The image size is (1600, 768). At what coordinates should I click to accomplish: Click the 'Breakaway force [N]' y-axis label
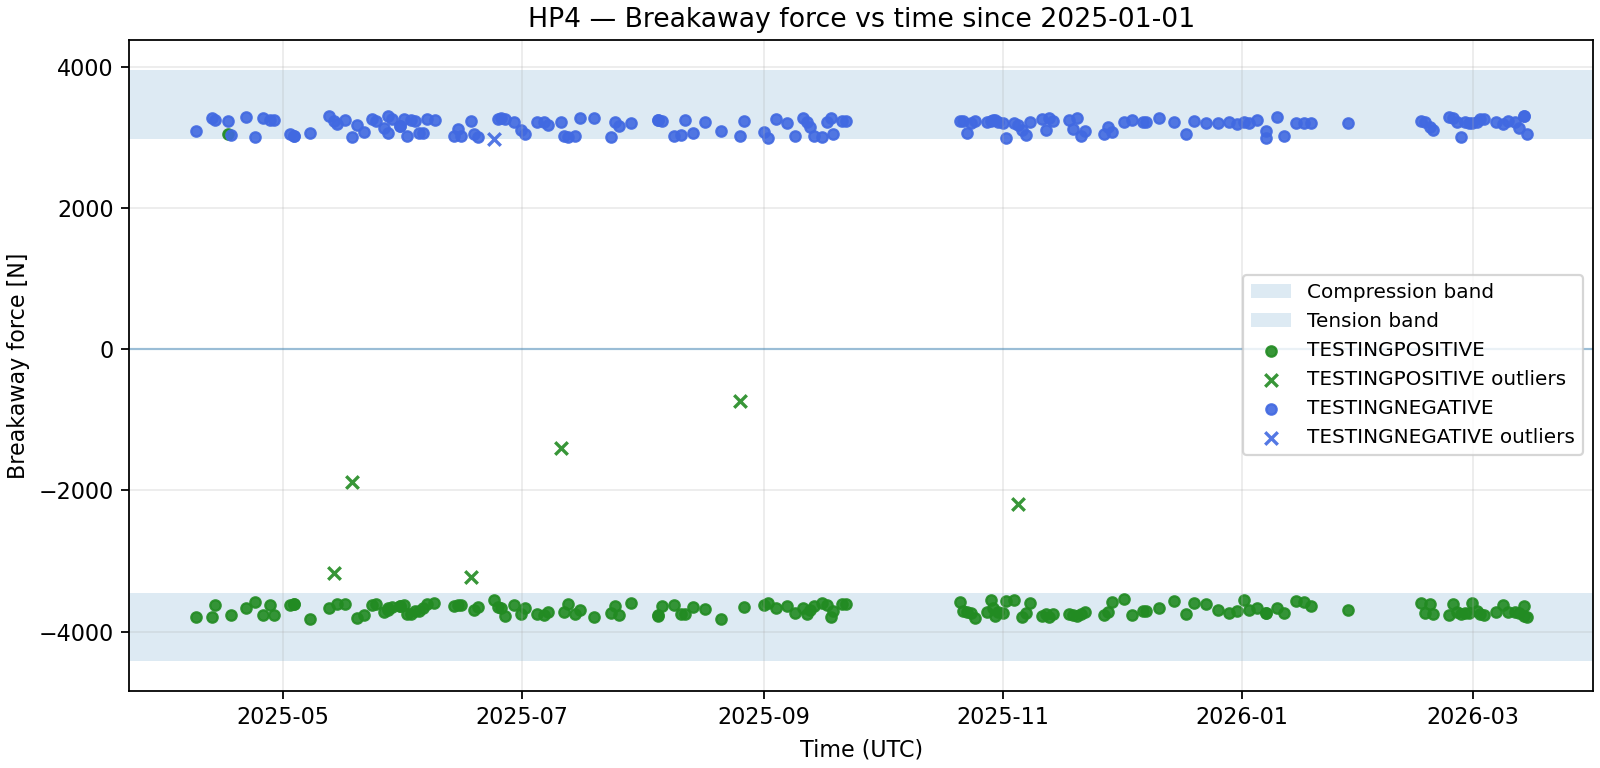click(17, 366)
